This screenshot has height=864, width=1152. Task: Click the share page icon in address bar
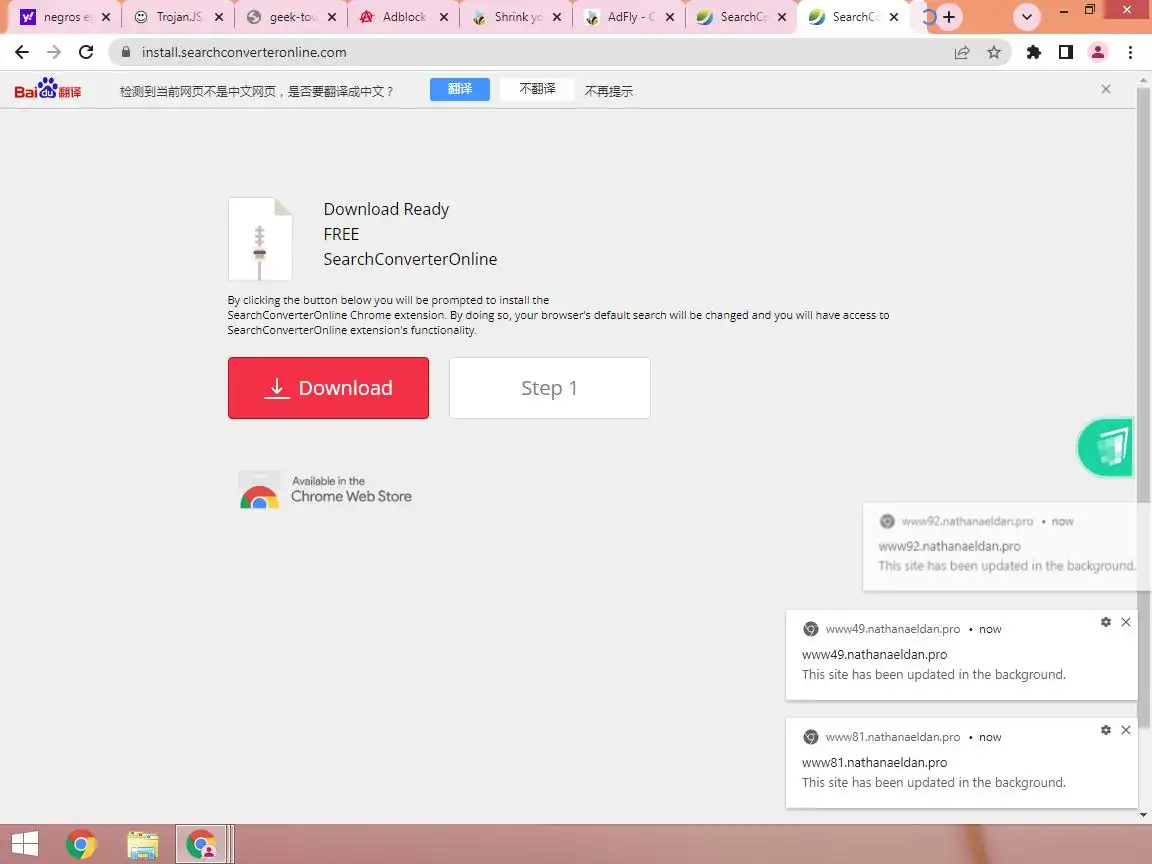[962, 52]
